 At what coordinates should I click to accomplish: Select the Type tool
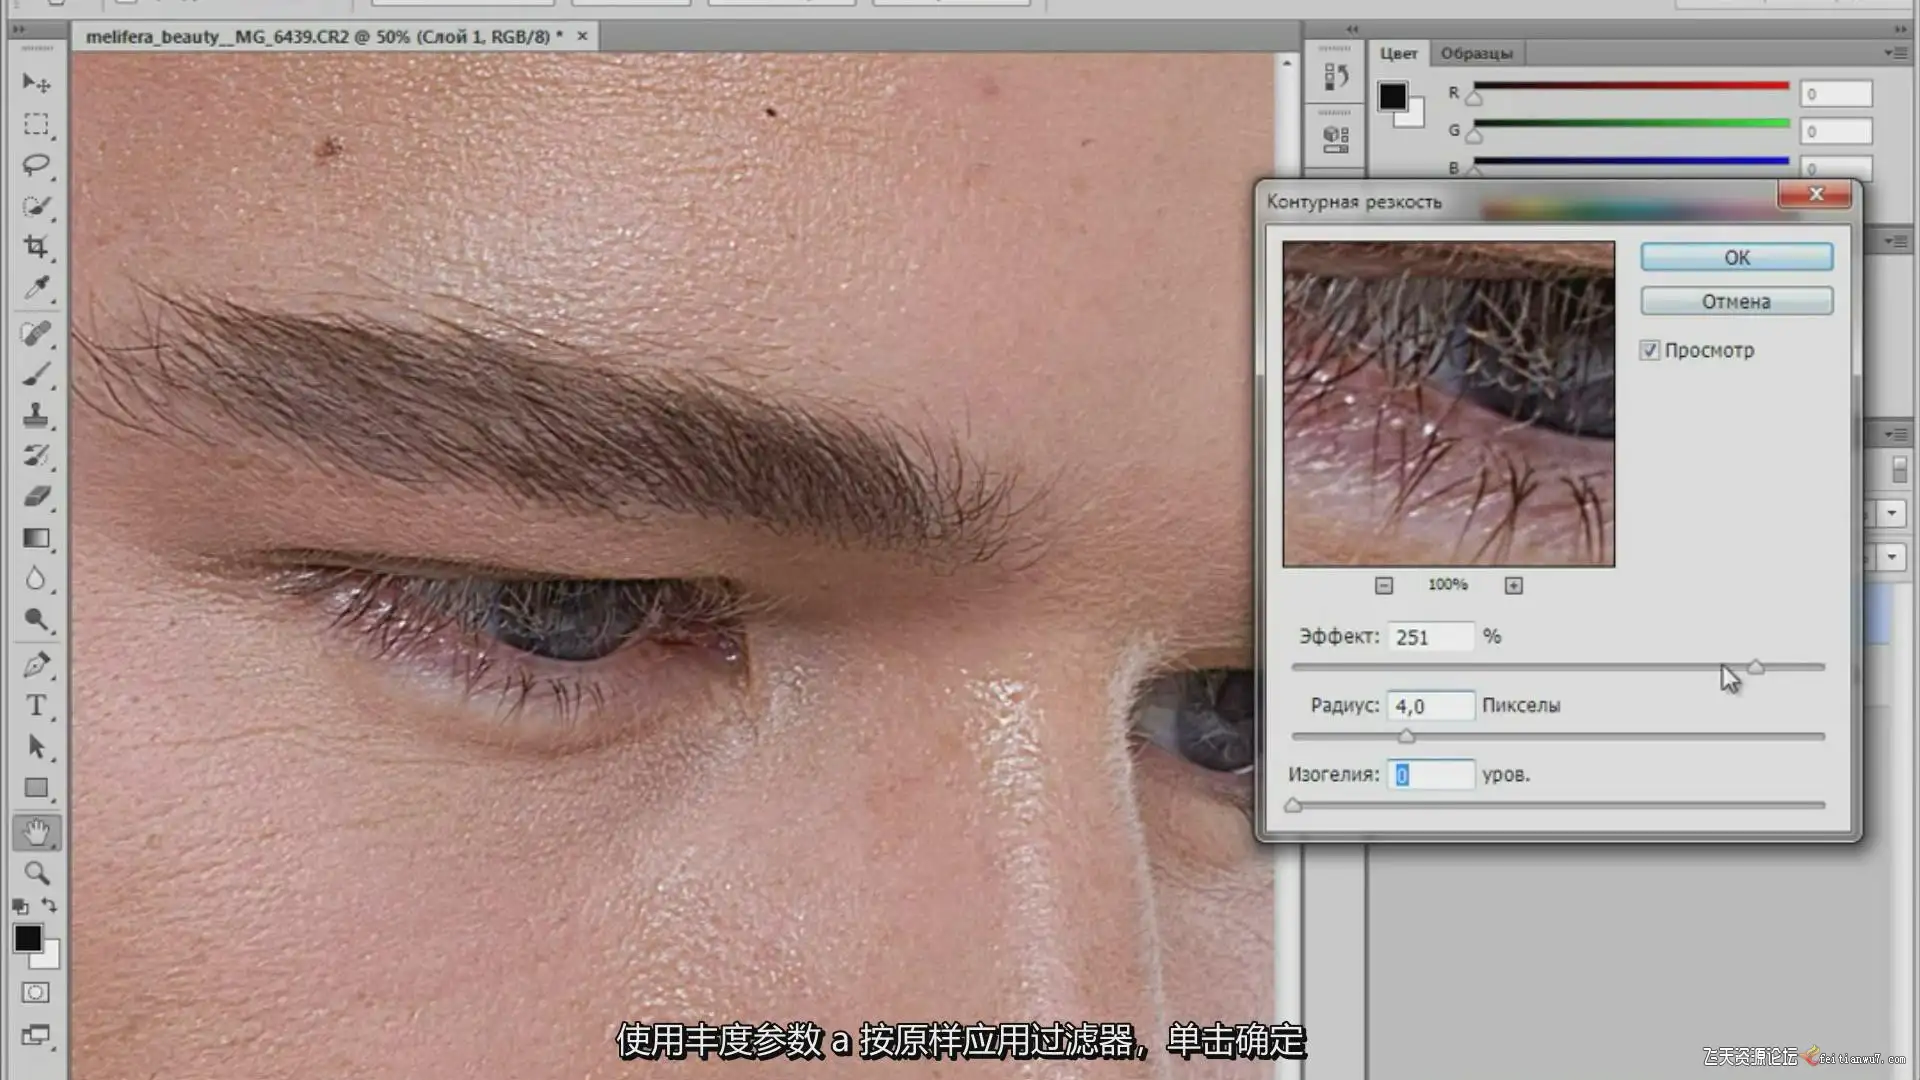[x=36, y=706]
